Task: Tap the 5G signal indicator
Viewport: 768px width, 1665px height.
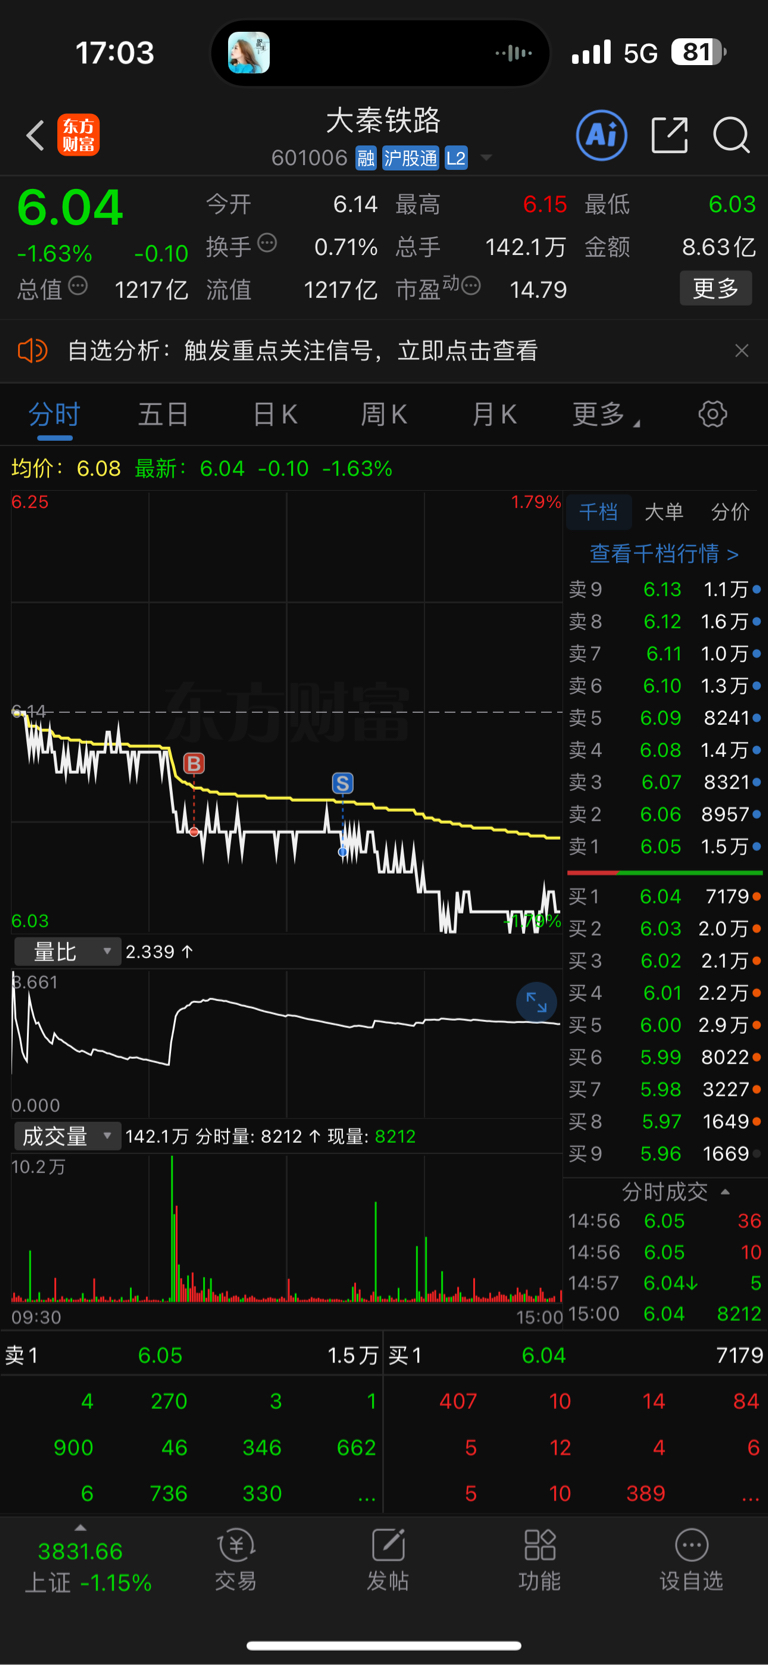Action: (640, 53)
